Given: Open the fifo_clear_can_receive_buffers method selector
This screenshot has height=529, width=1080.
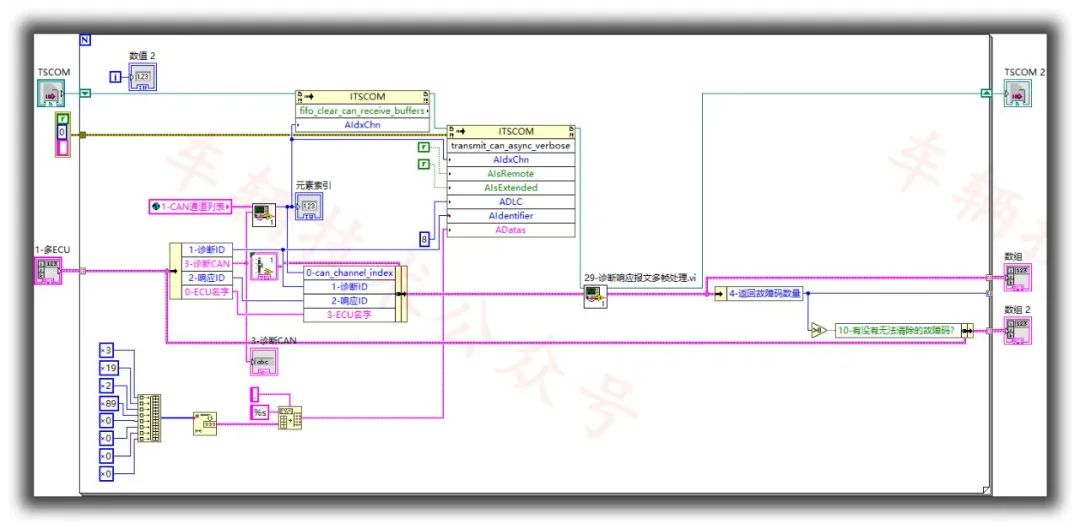Looking at the screenshot, I should [x=363, y=111].
